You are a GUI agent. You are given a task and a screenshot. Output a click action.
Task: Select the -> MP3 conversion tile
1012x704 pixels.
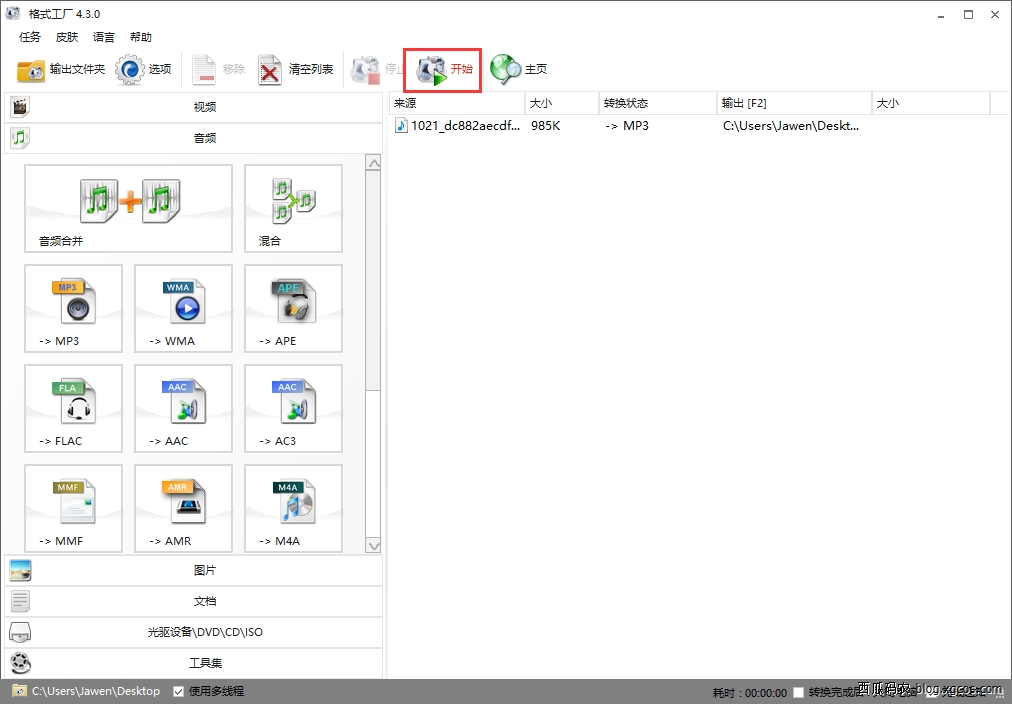(74, 308)
